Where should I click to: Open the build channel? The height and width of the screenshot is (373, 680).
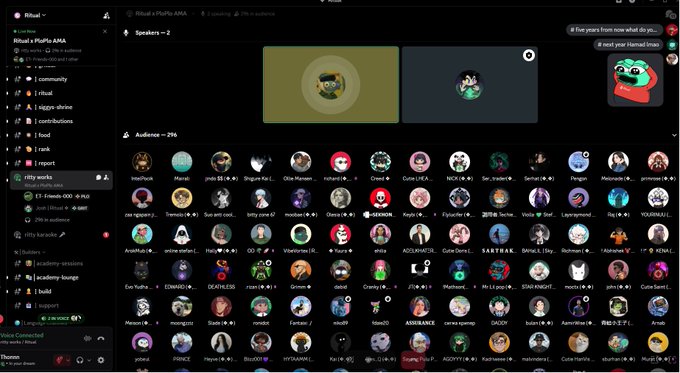click(x=60, y=291)
